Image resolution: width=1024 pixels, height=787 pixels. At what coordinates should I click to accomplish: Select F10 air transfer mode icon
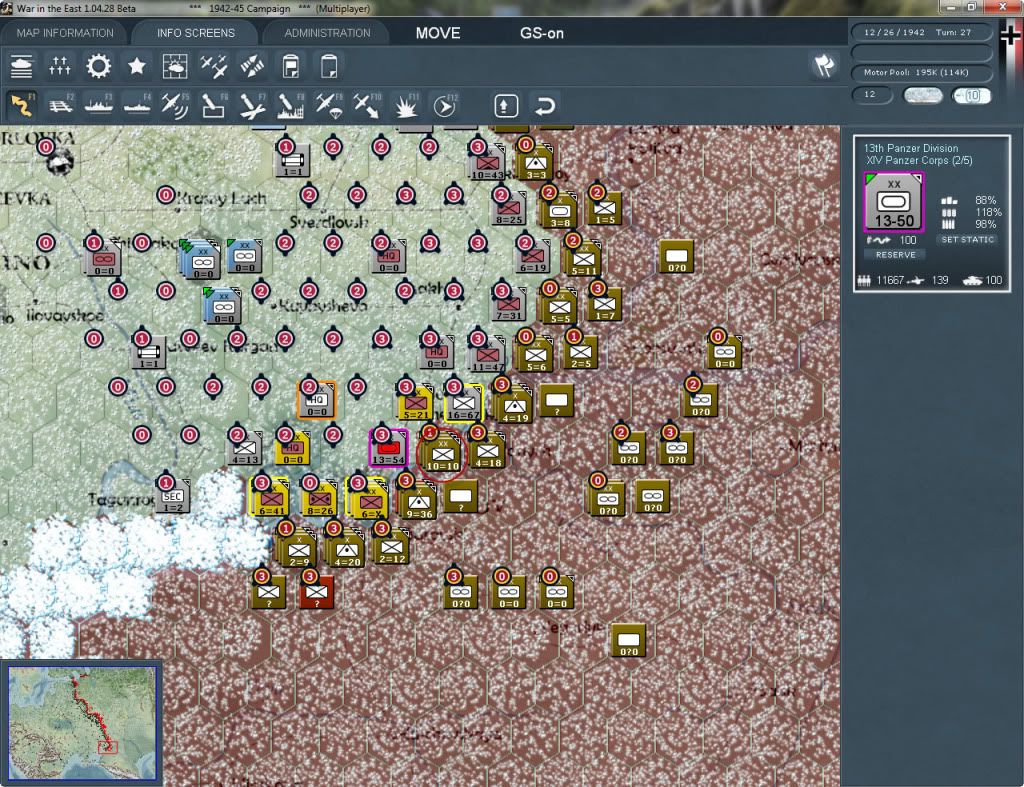click(367, 105)
